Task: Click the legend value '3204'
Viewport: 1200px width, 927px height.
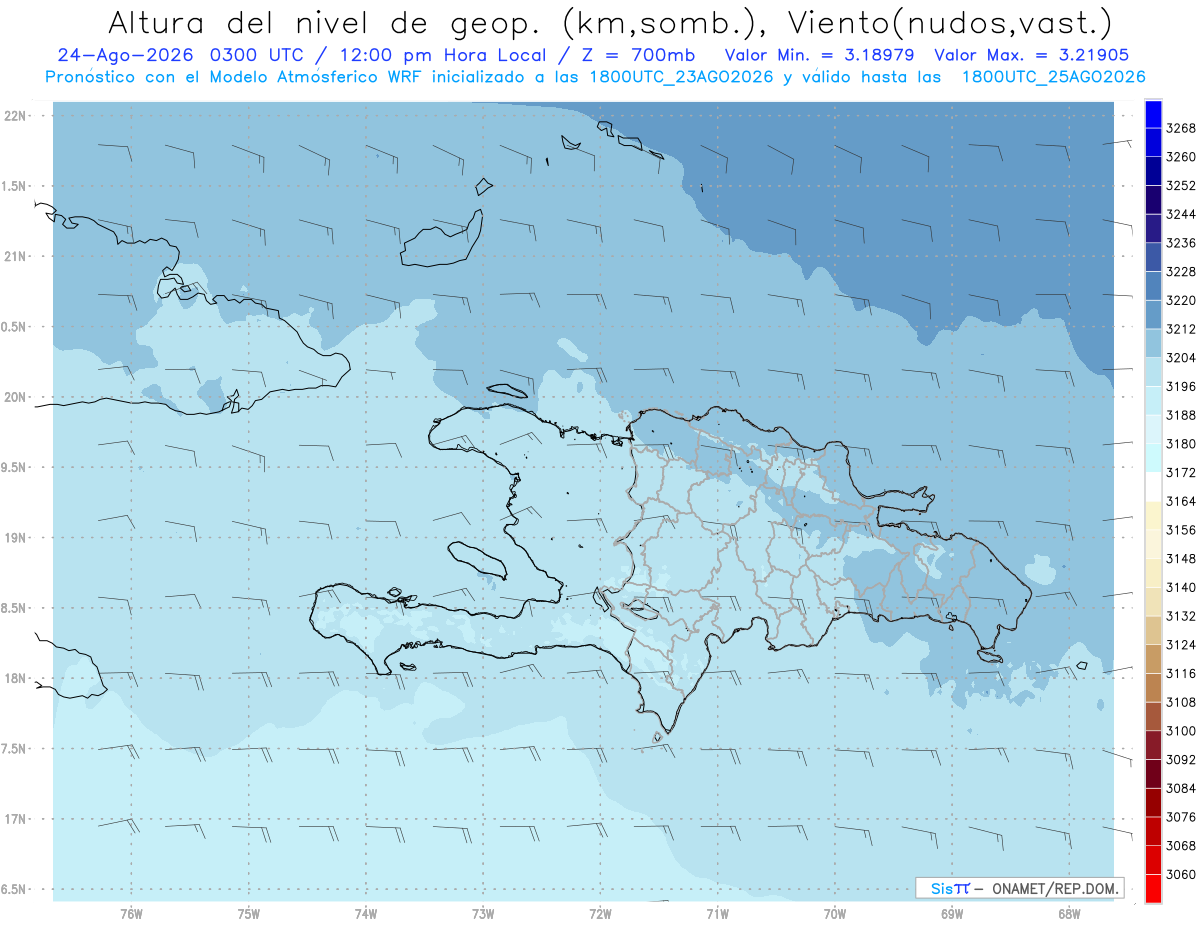Action: (1181, 358)
